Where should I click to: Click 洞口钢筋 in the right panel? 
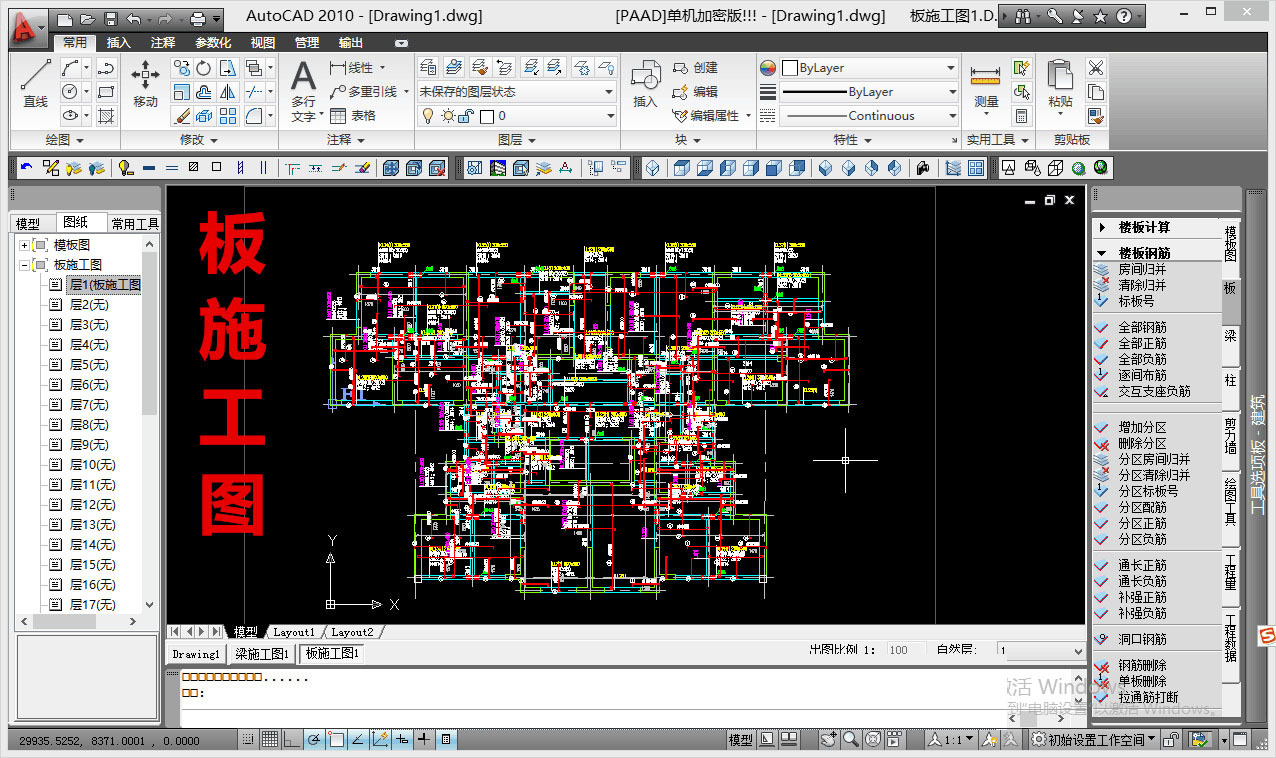[x=1142, y=640]
